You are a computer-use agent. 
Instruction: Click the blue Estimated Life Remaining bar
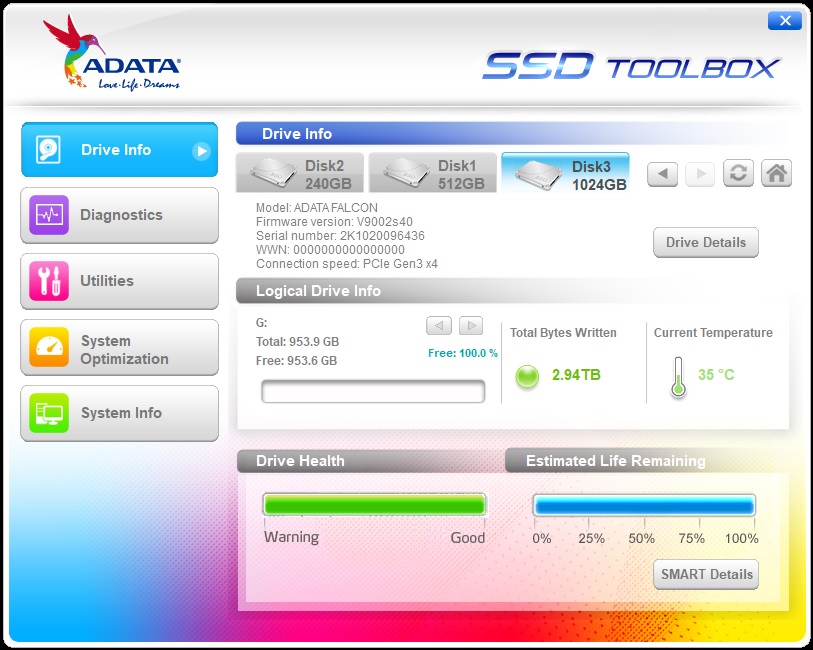[x=644, y=505]
